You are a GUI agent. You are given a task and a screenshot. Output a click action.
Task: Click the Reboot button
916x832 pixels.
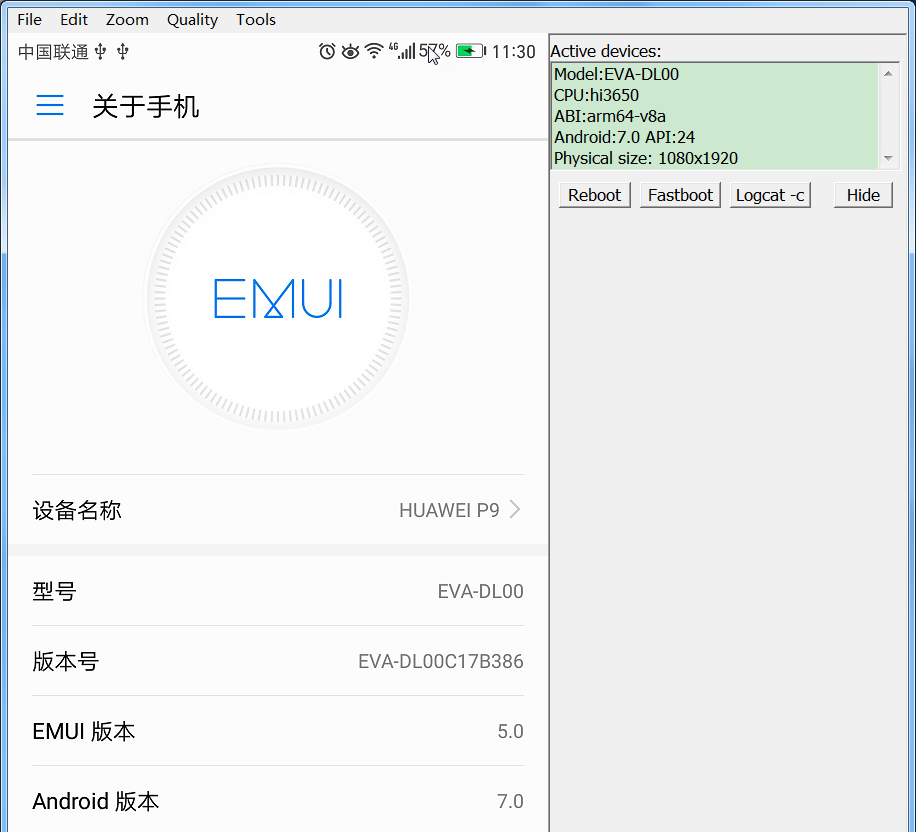click(595, 195)
